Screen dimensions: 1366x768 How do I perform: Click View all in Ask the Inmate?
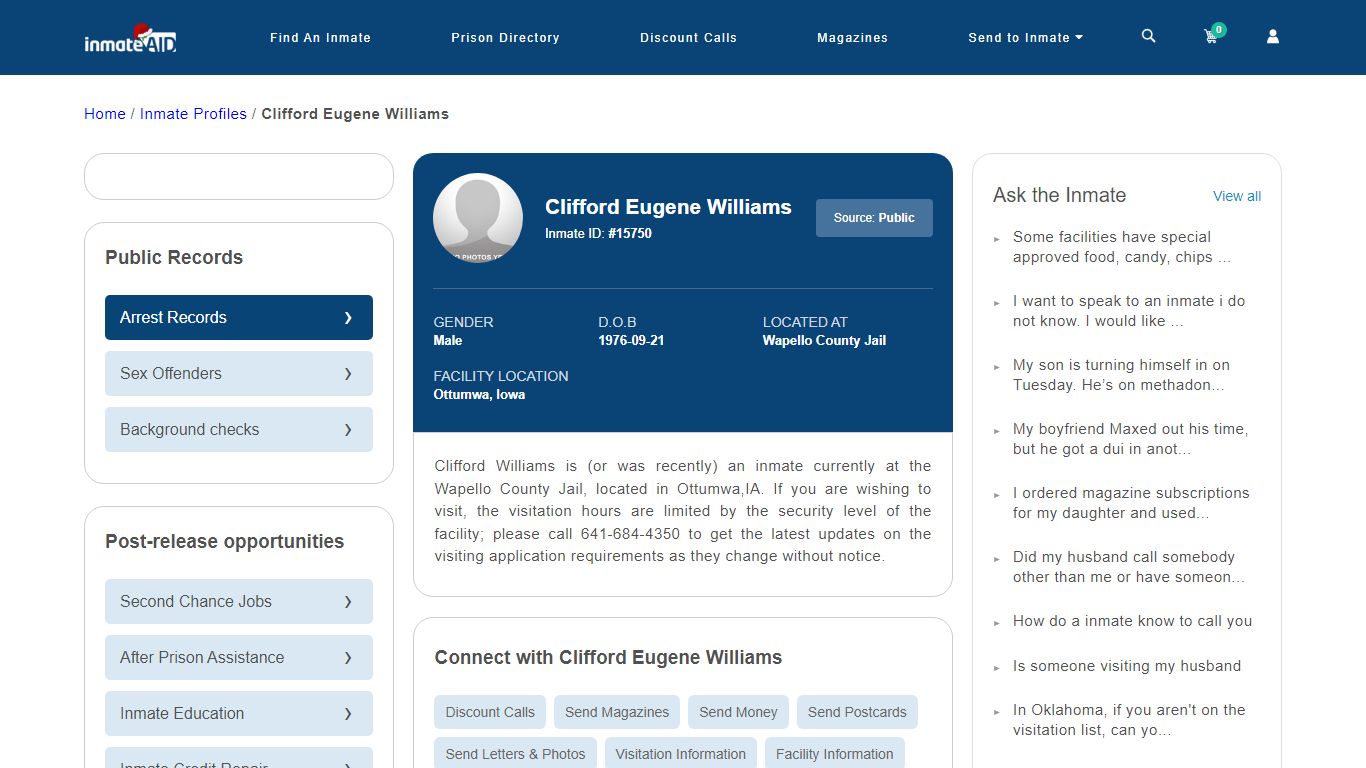tap(1237, 196)
